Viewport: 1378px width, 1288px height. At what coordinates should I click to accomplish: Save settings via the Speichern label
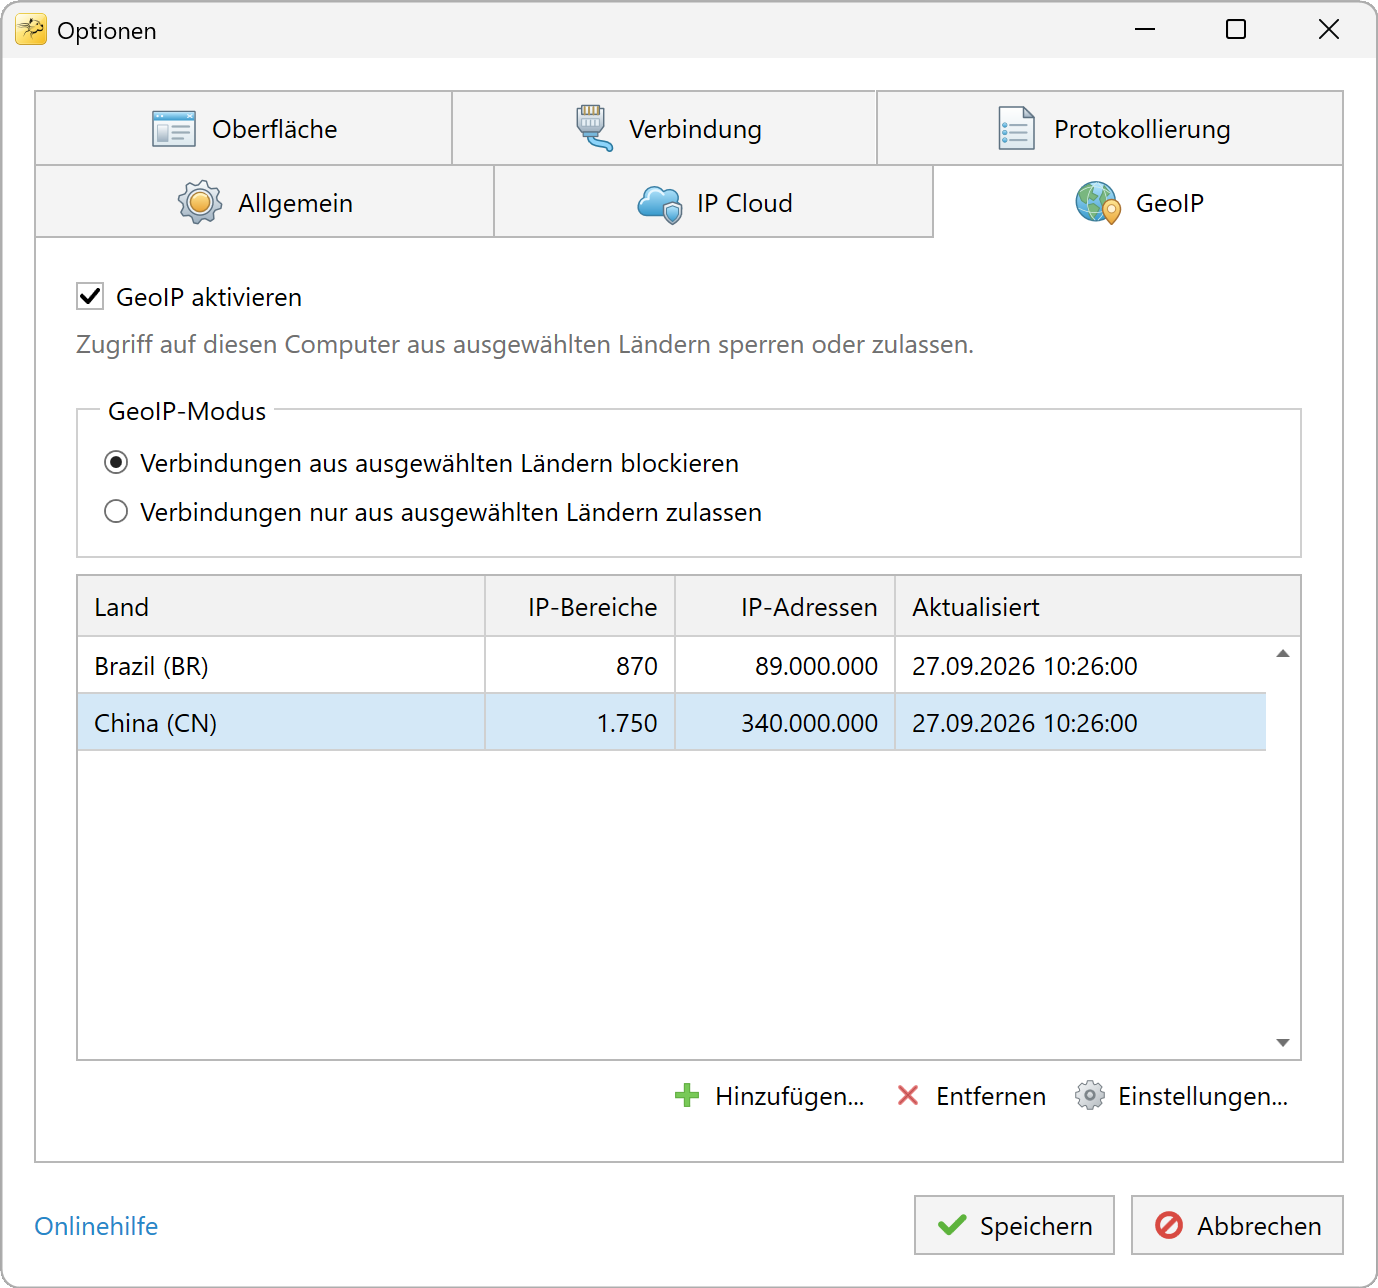(x=1036, y=1226)
